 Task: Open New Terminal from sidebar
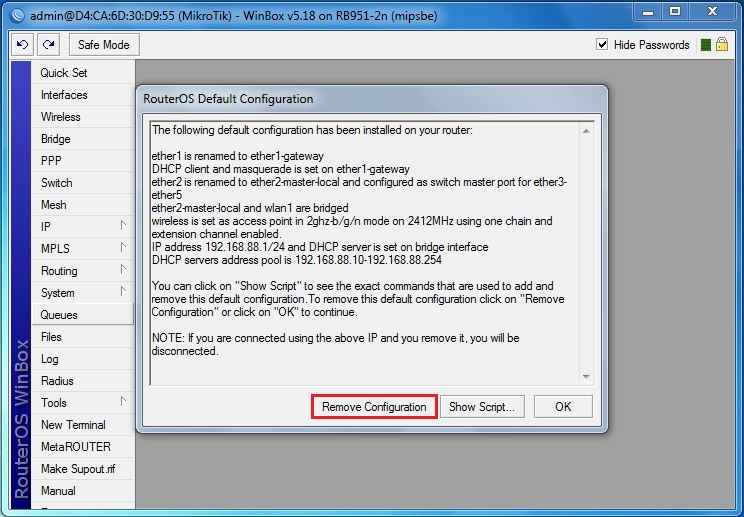73,425
